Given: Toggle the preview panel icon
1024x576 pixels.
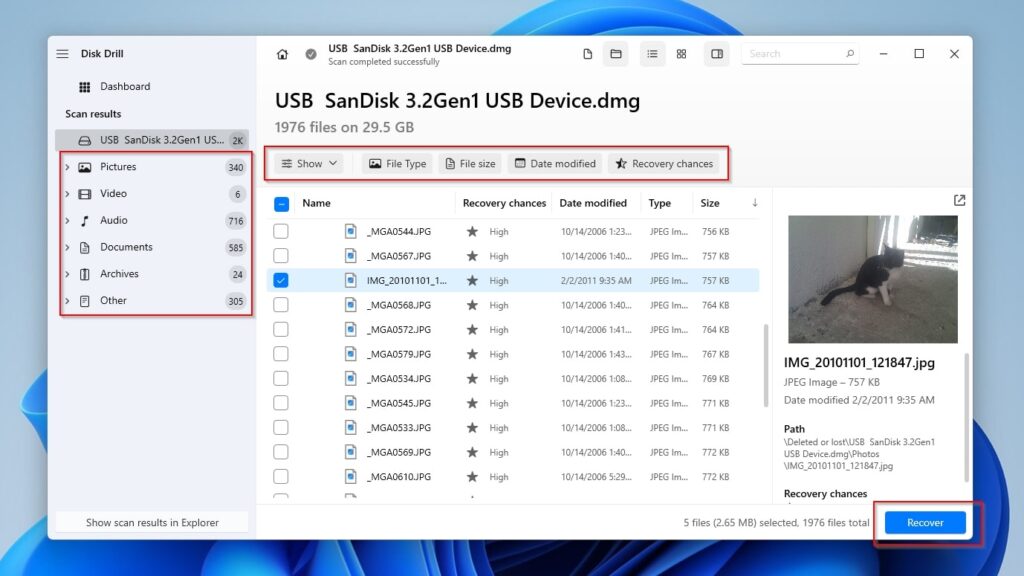Looking at the screenshot, I should tap(717, 54).
